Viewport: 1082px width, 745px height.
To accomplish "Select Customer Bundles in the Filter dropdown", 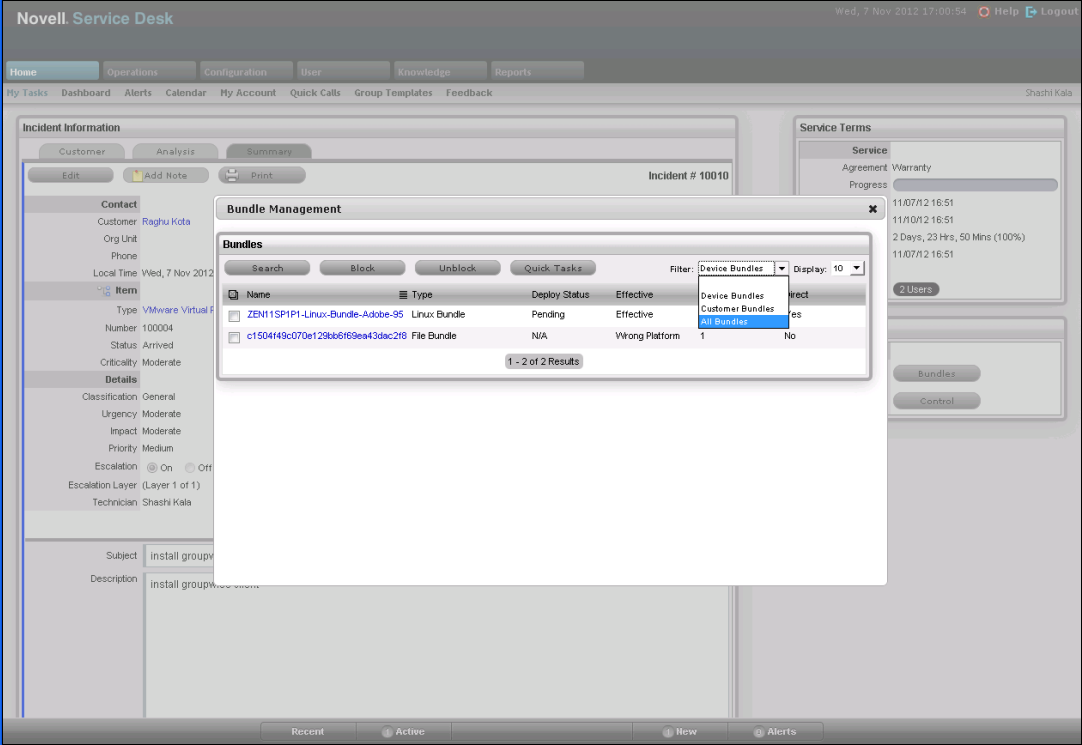I will [x=736, y=309].
